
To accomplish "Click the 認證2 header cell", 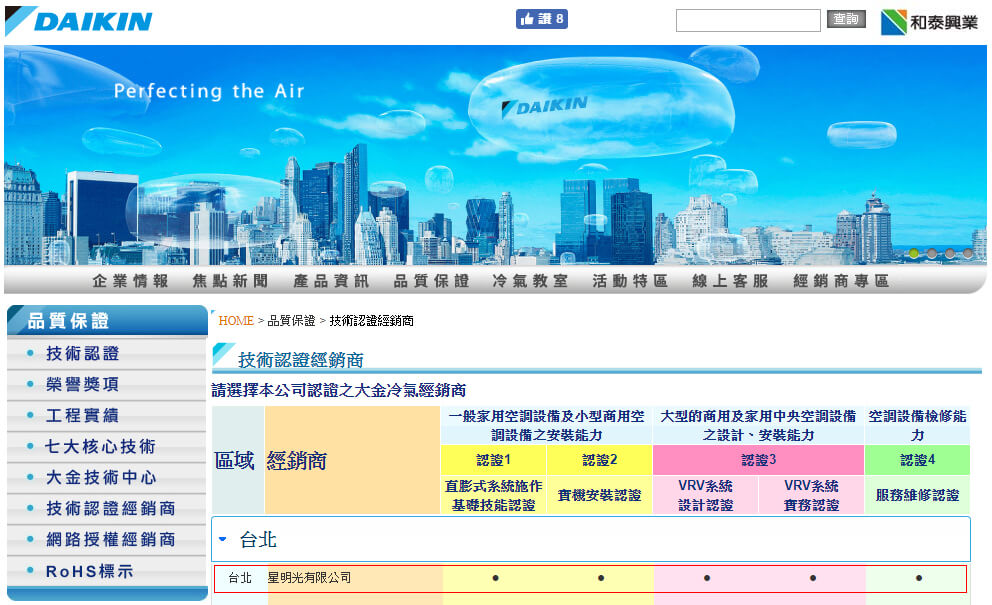I will [x=599, y=460].
